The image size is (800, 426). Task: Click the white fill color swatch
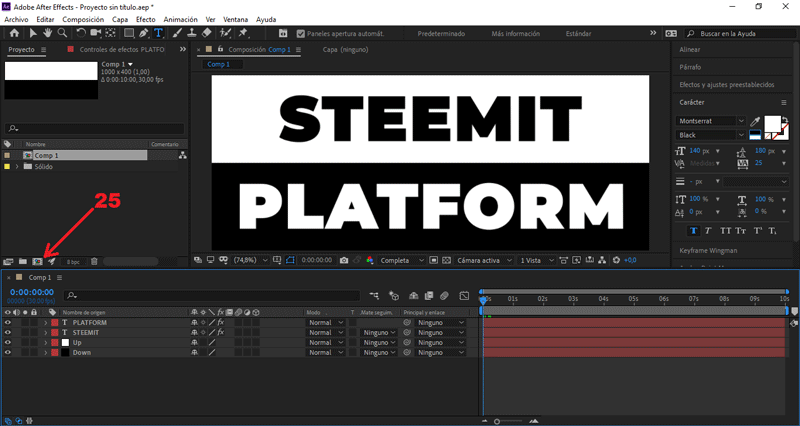(x=771, y=124)
